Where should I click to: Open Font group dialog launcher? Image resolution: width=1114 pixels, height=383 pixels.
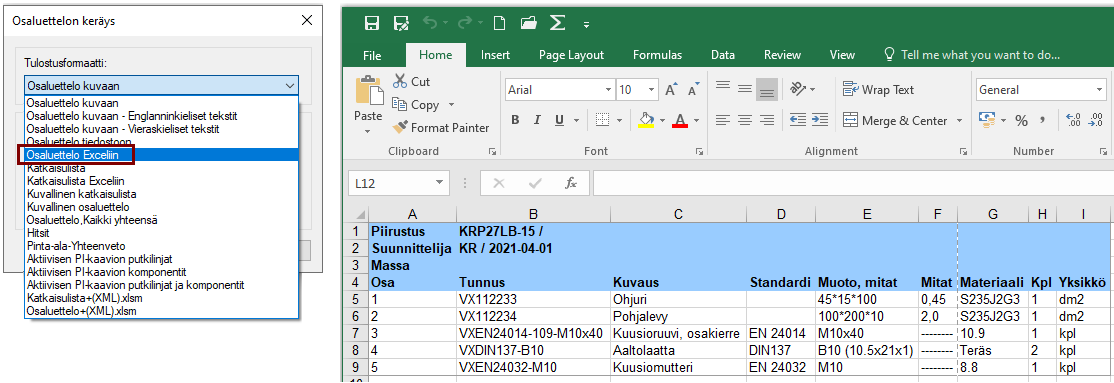pos(700,151)
